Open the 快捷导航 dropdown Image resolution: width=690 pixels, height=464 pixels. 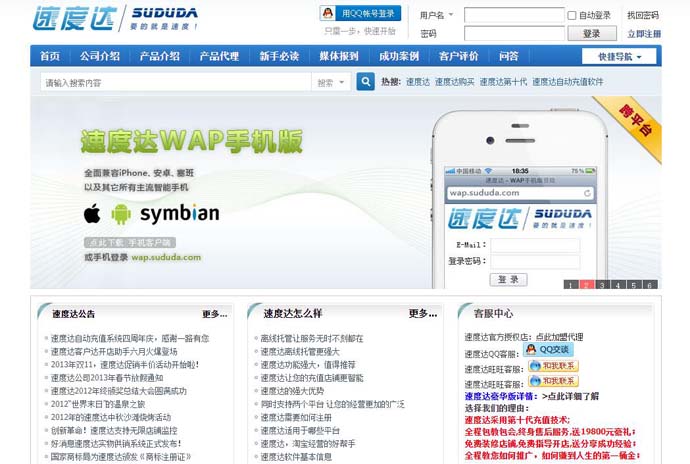coord(621,56)
